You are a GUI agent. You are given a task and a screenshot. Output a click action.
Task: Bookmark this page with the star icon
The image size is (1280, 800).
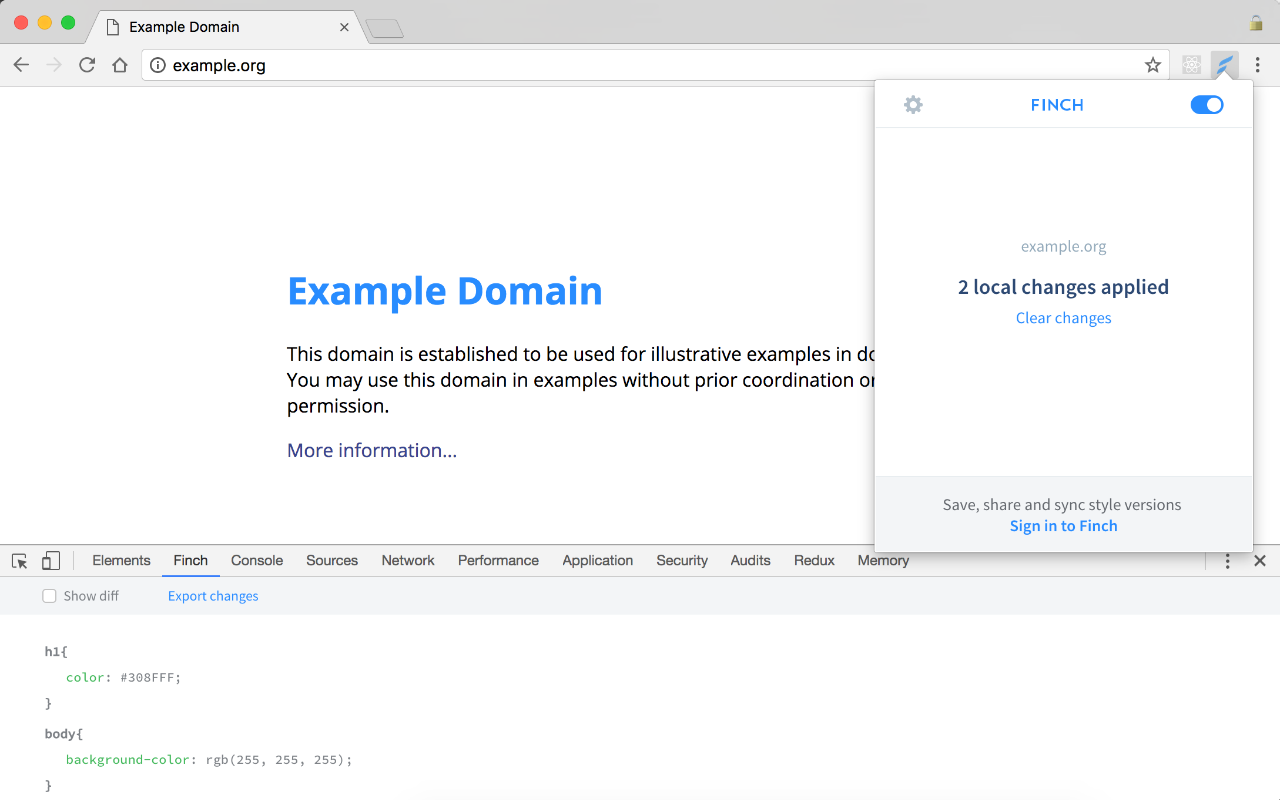(1153, 65)
